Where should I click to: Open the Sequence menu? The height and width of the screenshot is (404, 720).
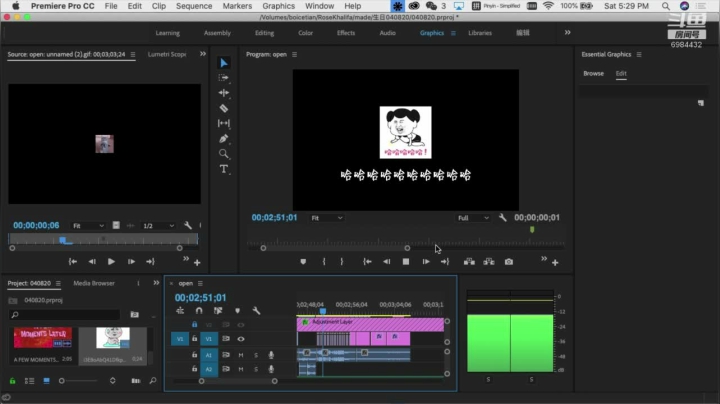(194, 6)
